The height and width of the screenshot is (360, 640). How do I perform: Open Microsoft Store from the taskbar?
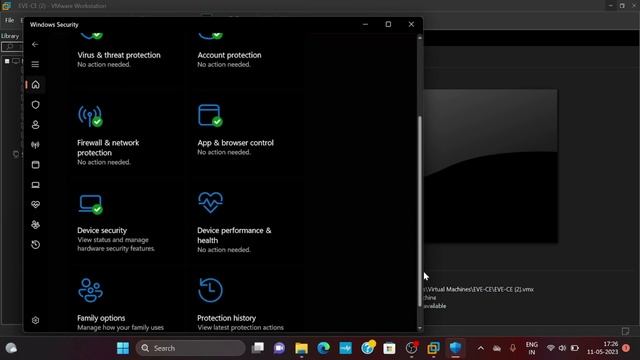coord(389,348)
